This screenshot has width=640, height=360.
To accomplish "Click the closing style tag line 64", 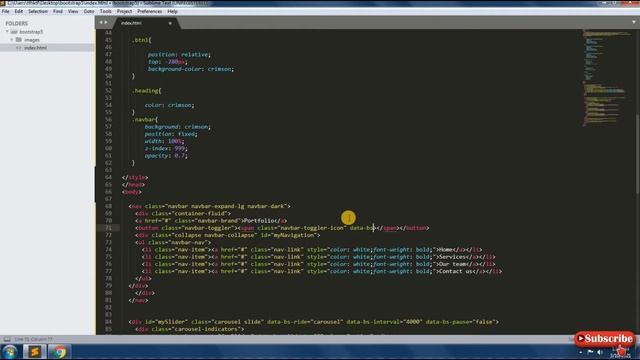I will pos(135,178).
